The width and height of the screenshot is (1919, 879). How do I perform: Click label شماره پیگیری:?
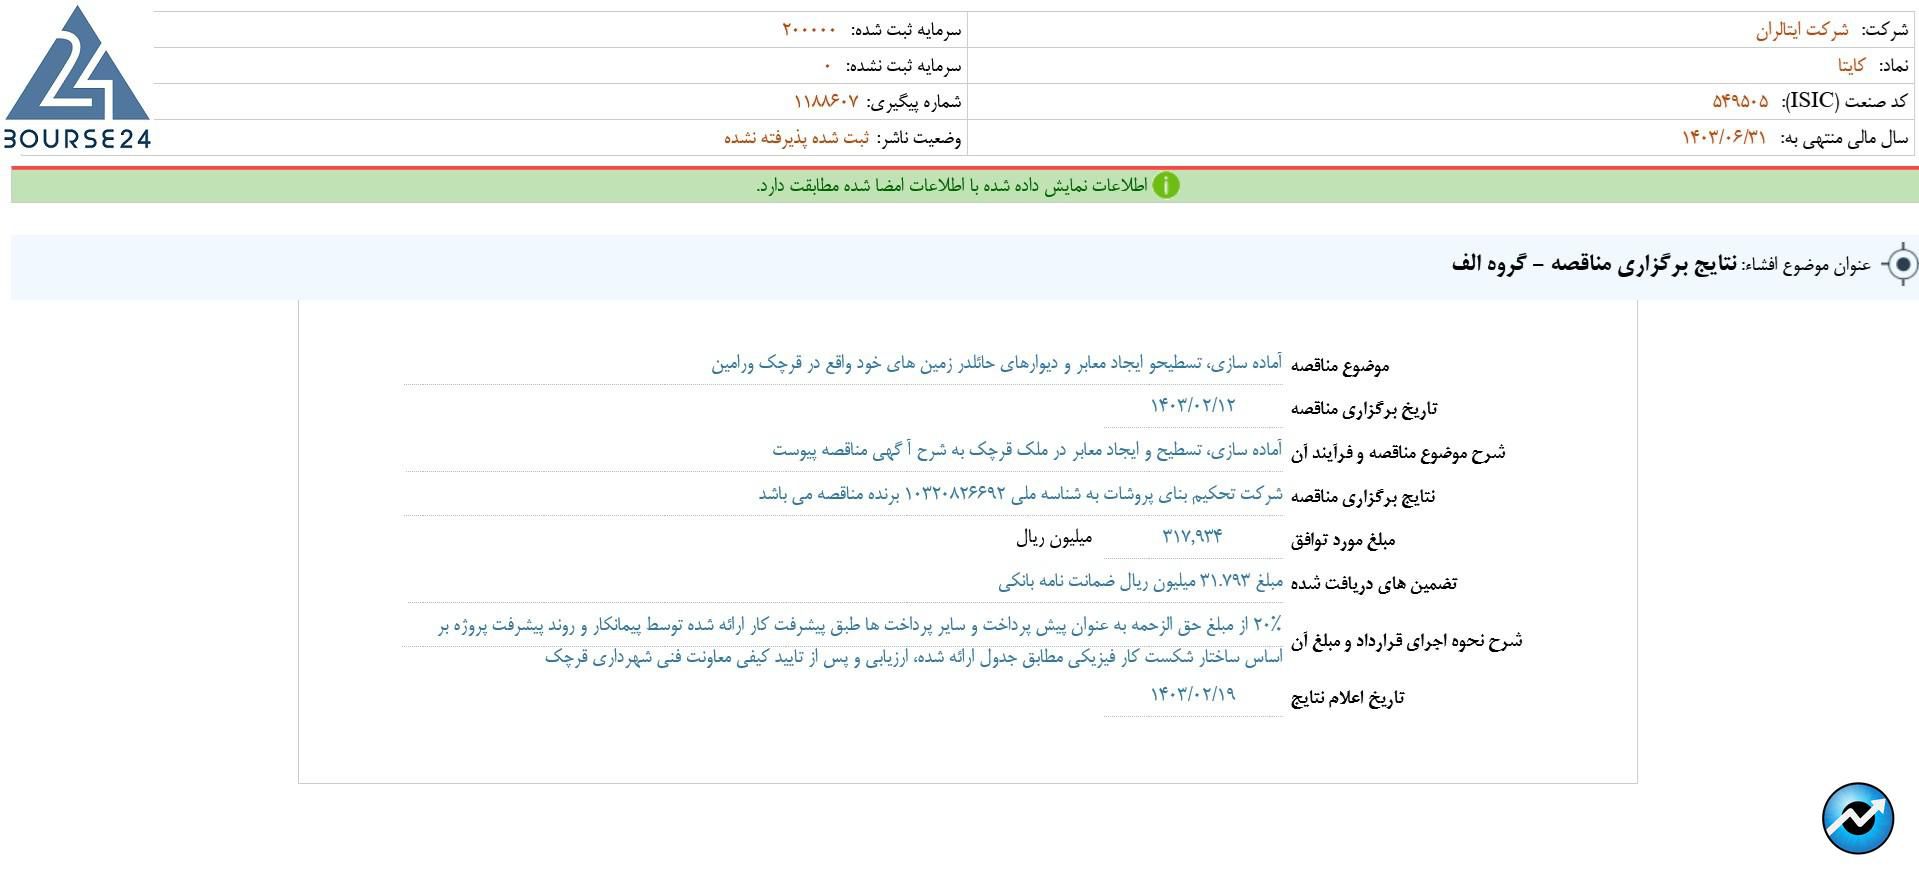914,102
